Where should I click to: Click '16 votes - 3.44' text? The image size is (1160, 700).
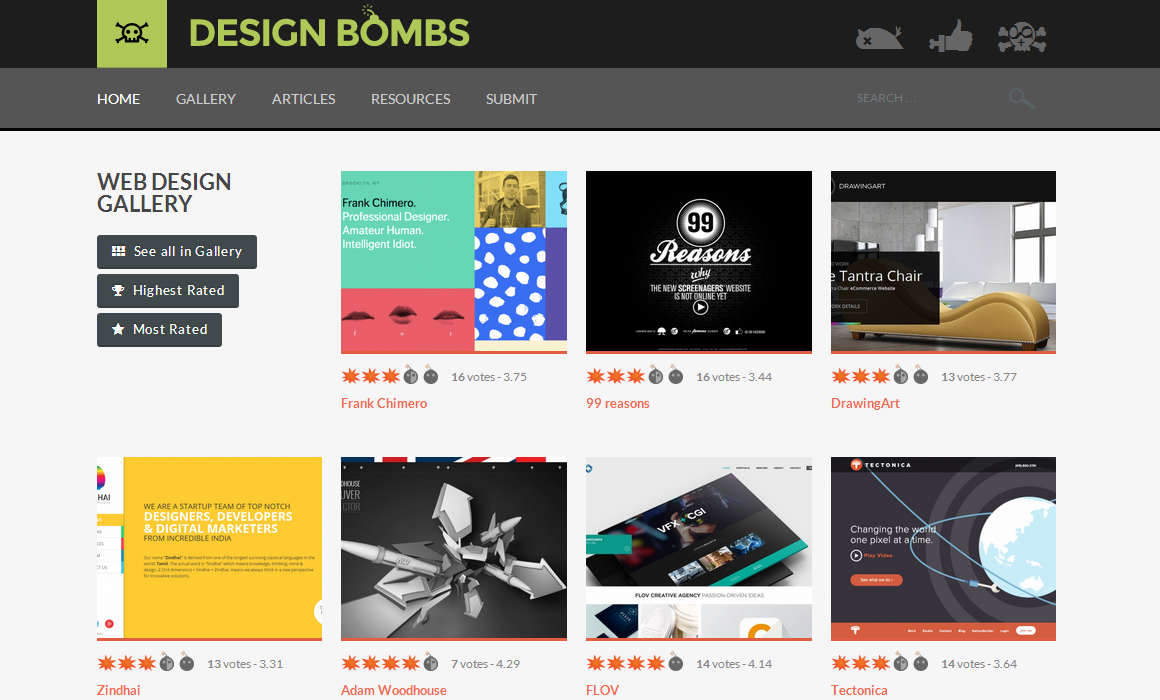click(734, 377)
